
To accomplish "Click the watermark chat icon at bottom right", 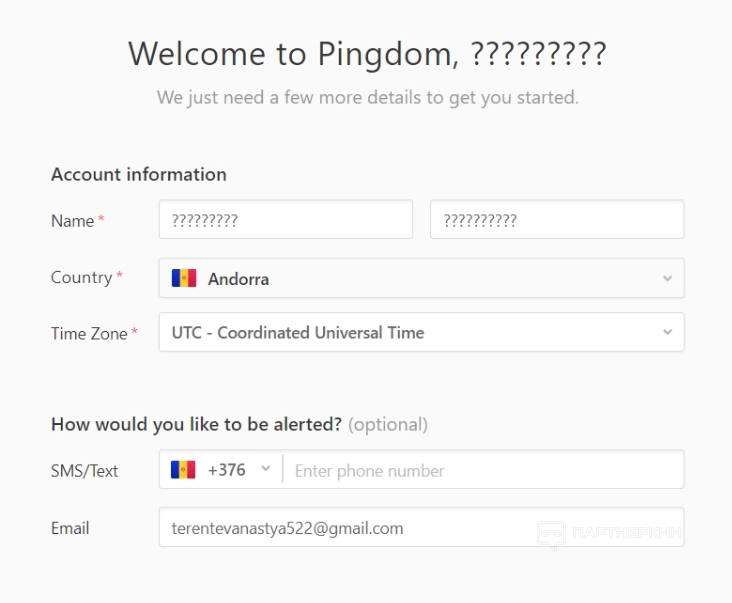I will click(x=551, y=534).
